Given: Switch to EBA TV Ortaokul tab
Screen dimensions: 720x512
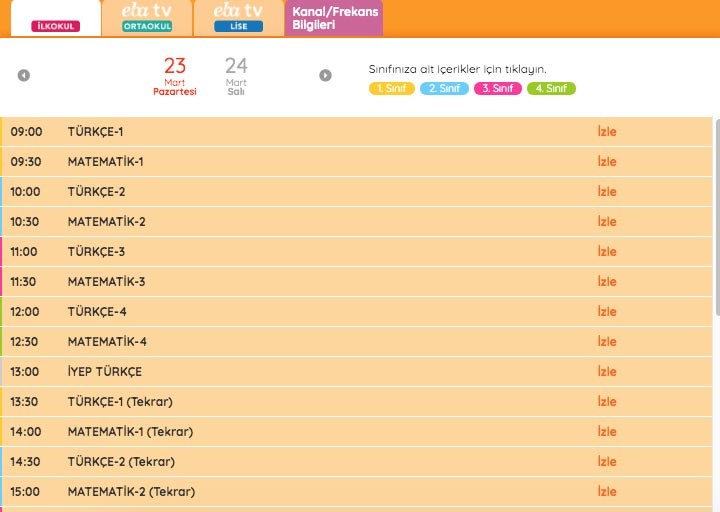Looking at the screenshot, I should 147,18.
